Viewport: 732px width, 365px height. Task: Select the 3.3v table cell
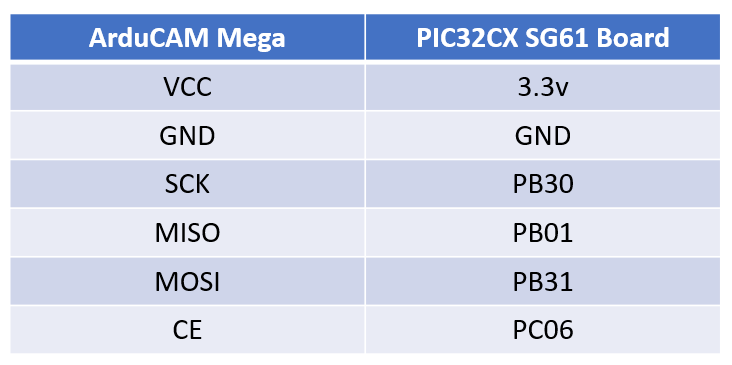(543, 87)
